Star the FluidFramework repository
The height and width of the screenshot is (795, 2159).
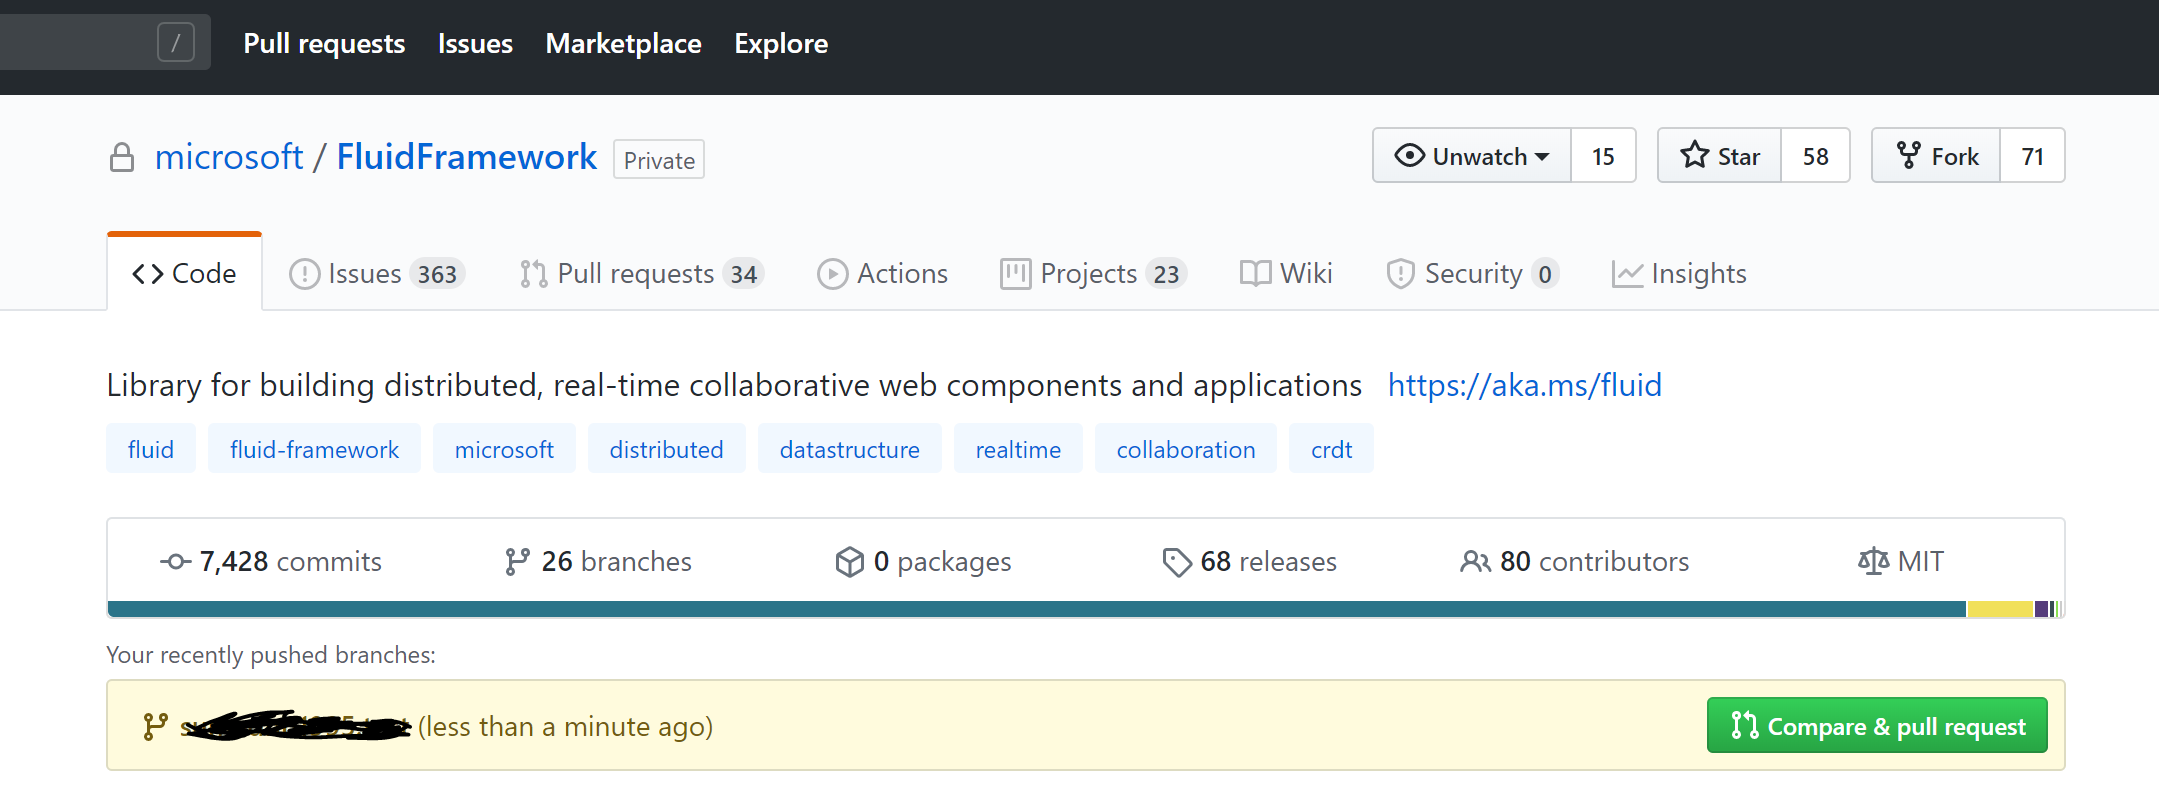1720,156
